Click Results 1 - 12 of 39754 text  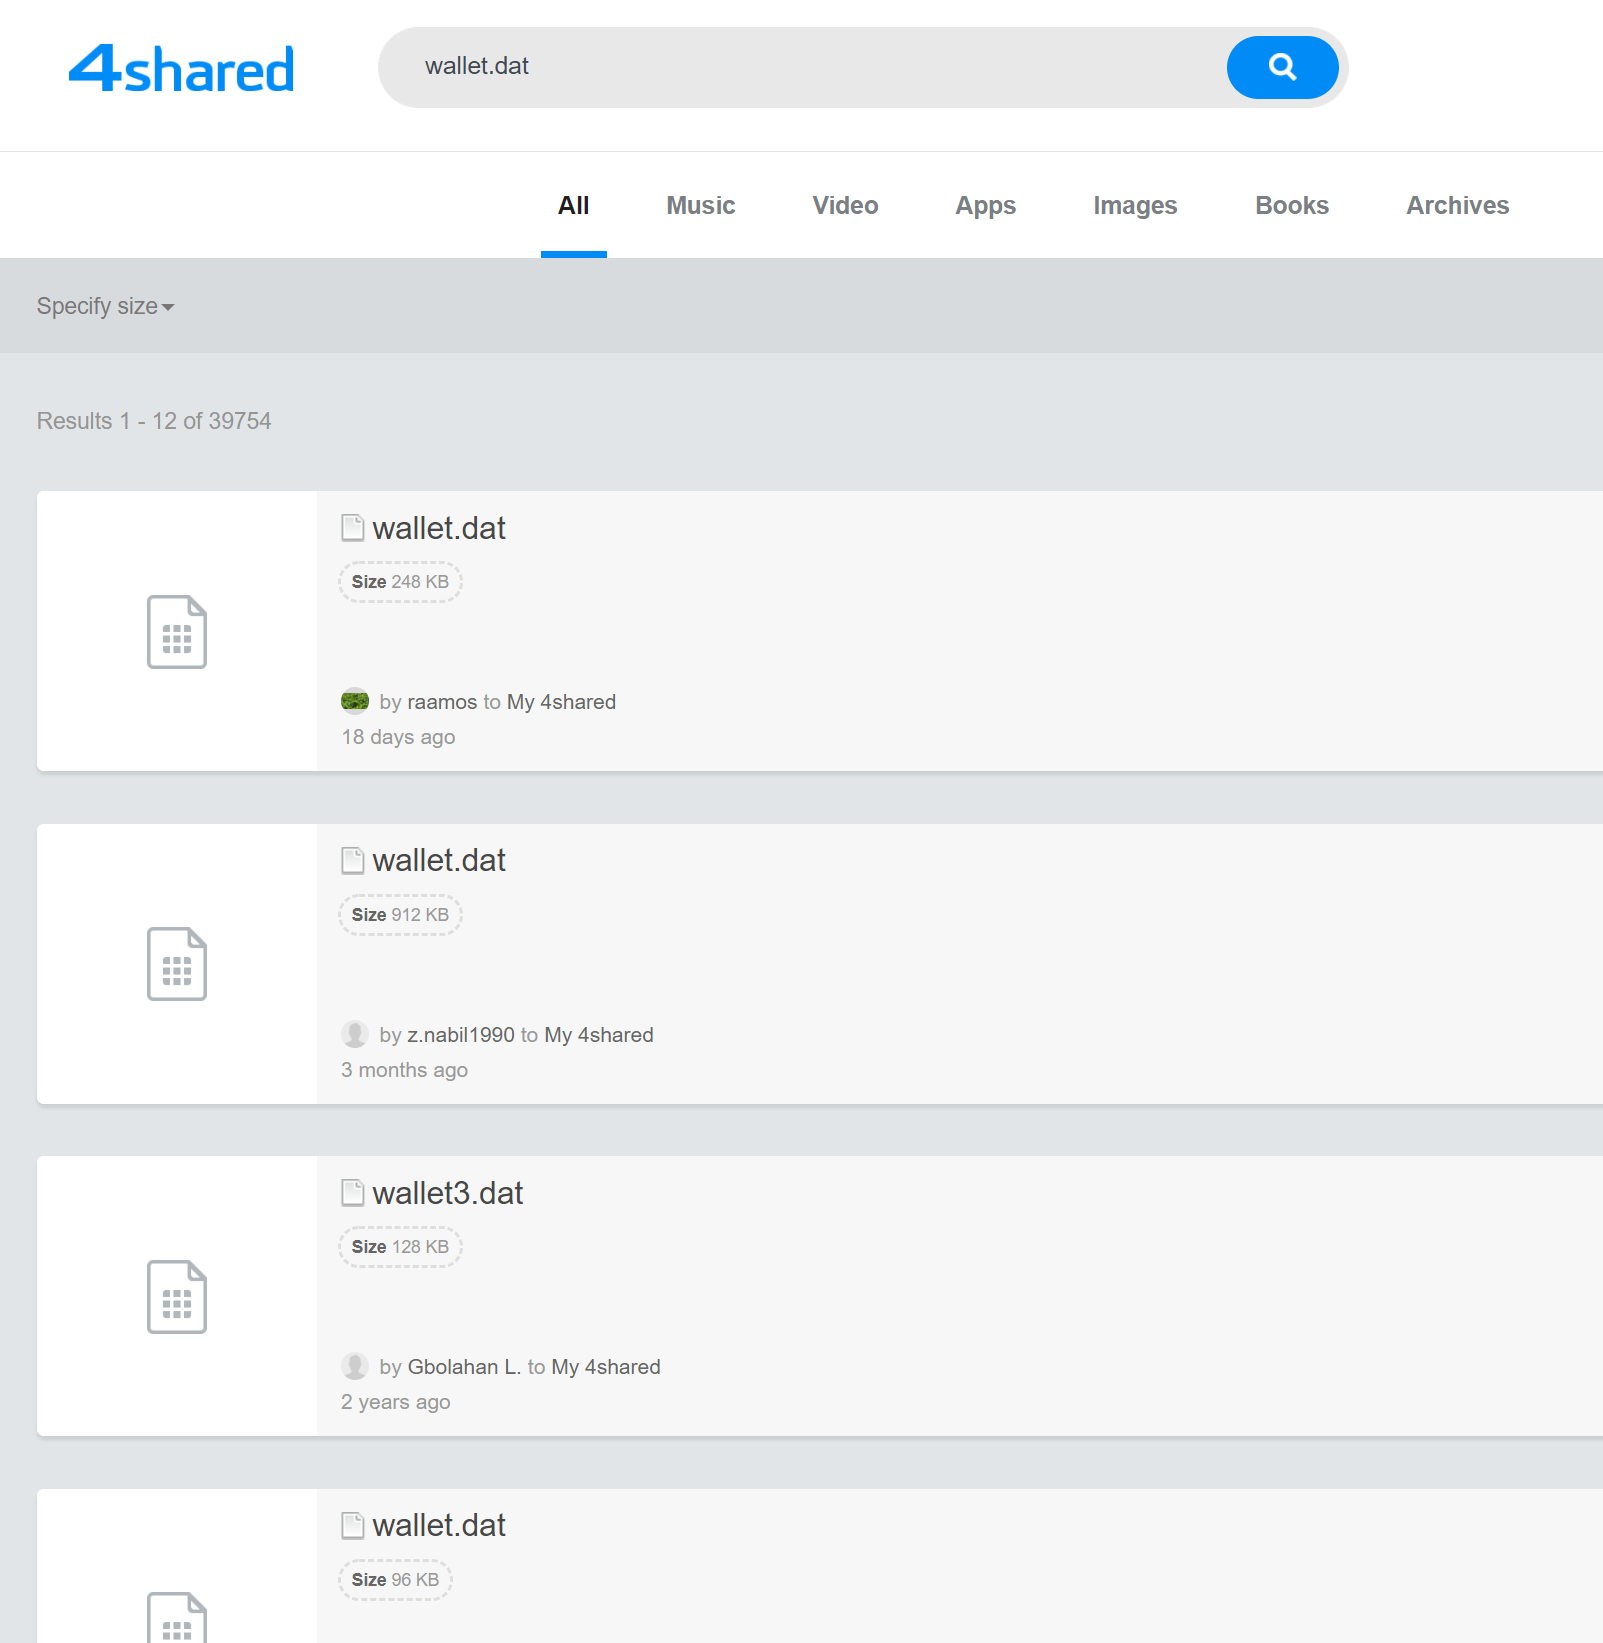pyautogui.click(x=154, y=421)
